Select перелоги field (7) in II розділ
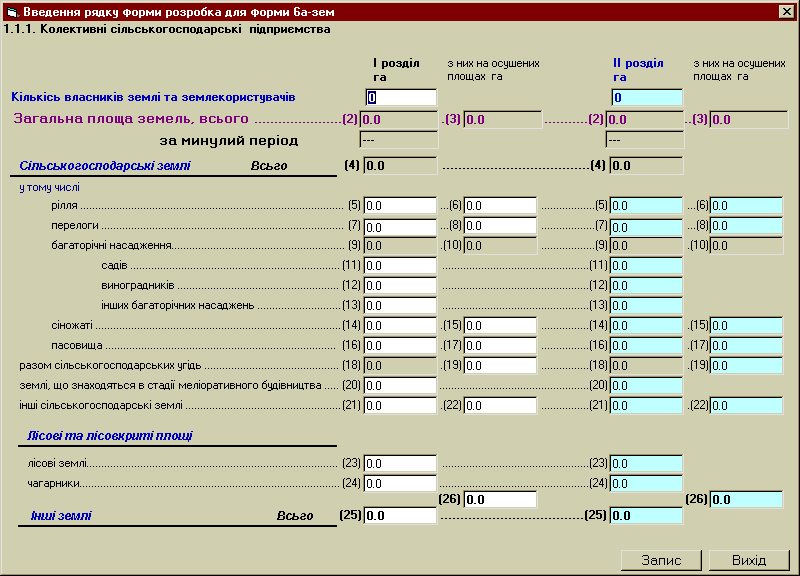Viewport: 800px width, 576px height. (646, 226)
